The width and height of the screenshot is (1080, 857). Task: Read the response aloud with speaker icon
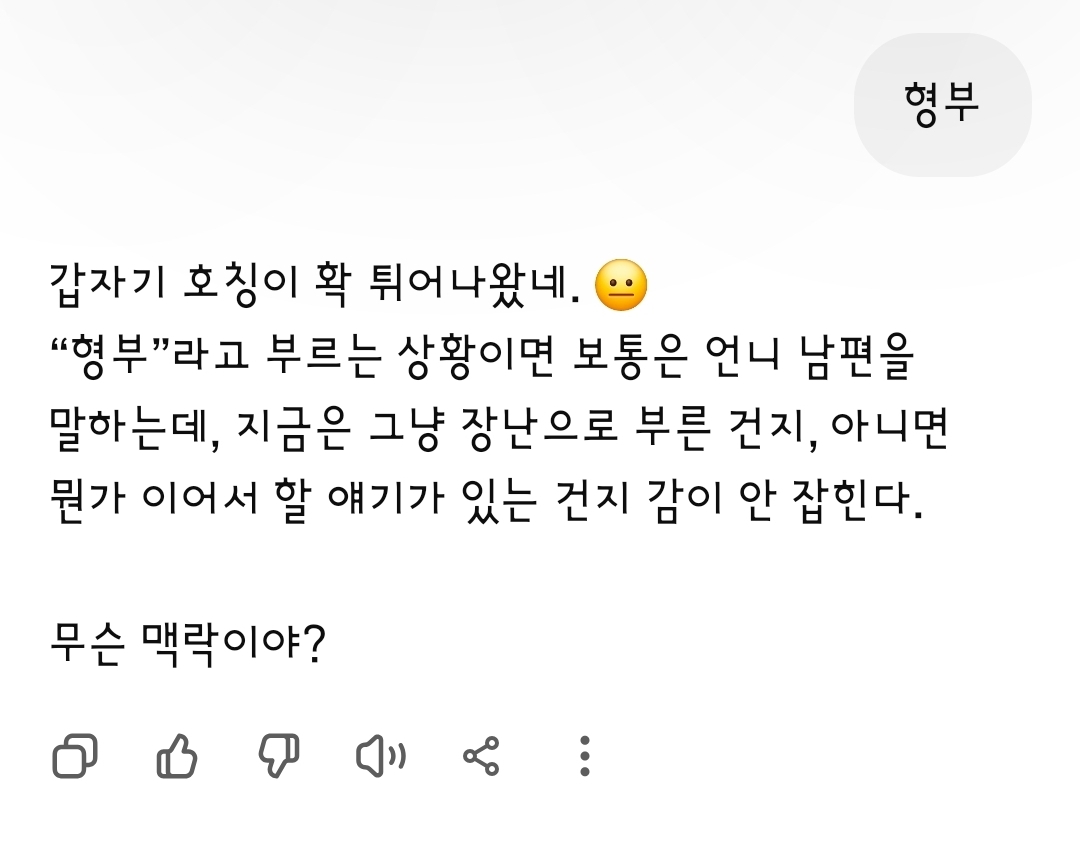coord(381,756)
